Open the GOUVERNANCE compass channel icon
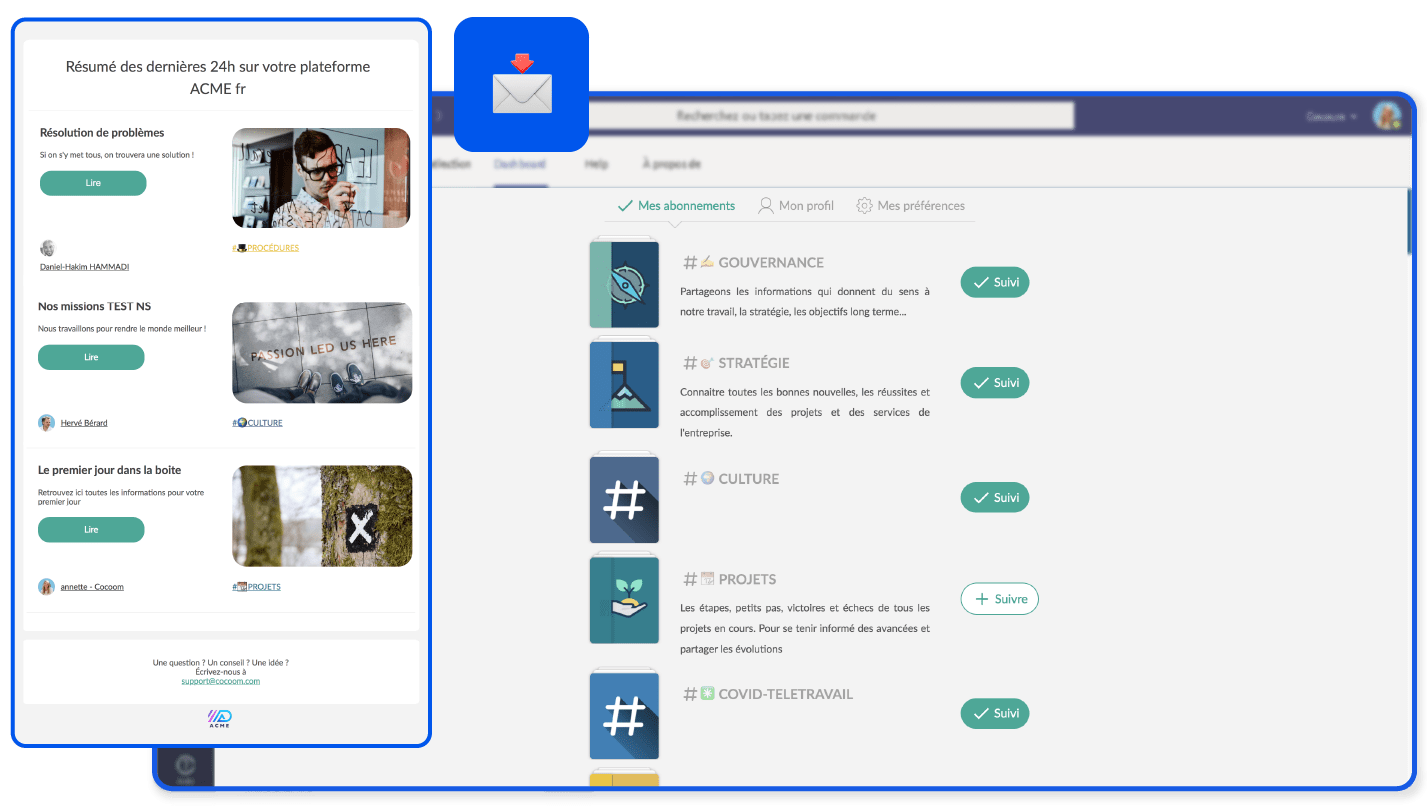This screenshot has height=807, width=1427. (624, 283)
